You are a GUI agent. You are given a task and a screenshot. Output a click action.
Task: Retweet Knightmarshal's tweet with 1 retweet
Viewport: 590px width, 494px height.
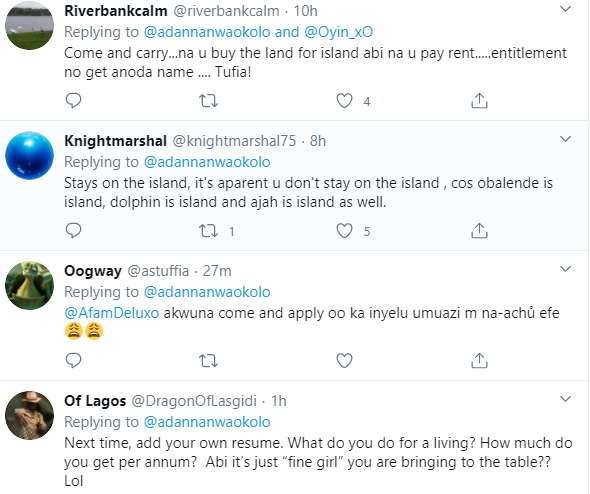(x=208, y=231)
